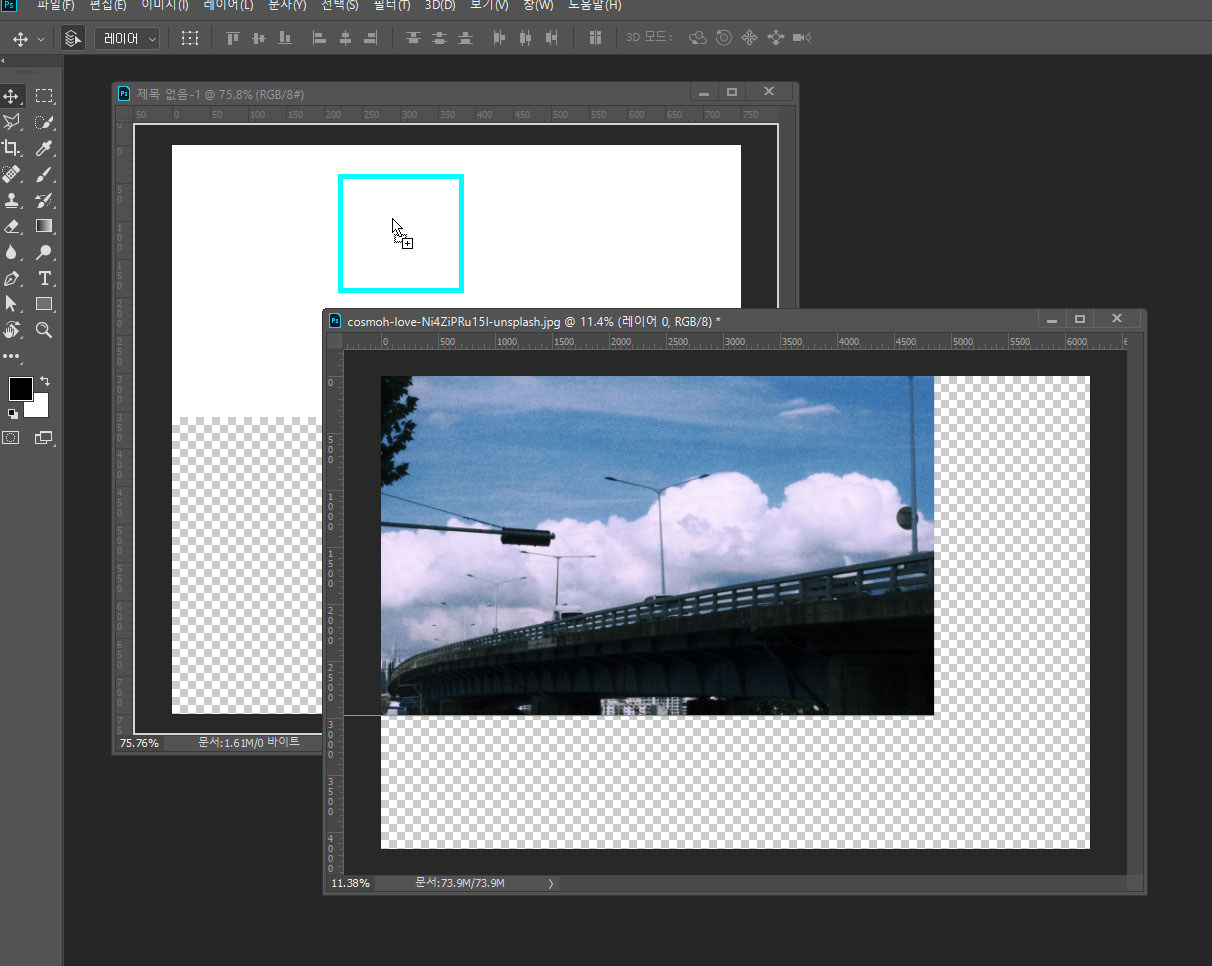This screenshot has height=966, width=1212.
Task: Toggle Auto-Select layers option
Action: [x=72, y=38]
